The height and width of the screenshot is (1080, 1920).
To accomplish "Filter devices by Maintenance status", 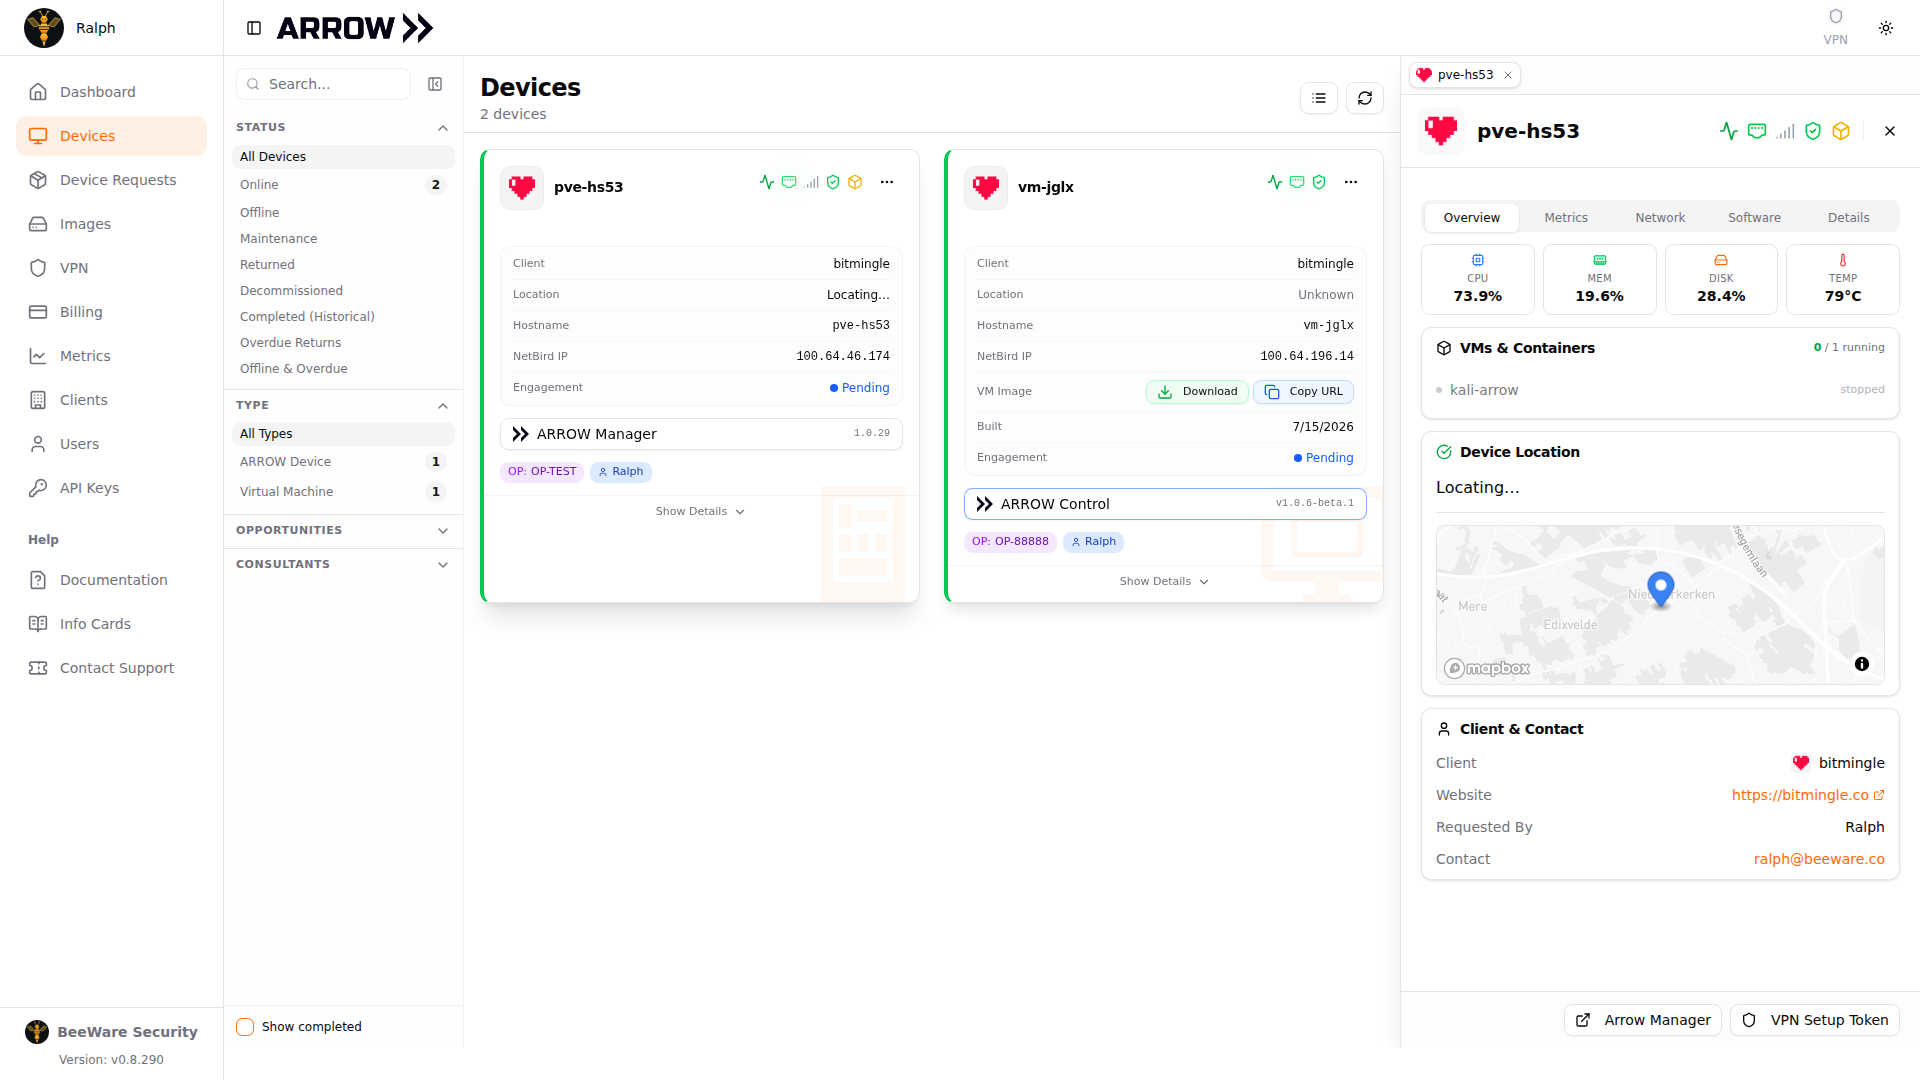I will point(343,239).
